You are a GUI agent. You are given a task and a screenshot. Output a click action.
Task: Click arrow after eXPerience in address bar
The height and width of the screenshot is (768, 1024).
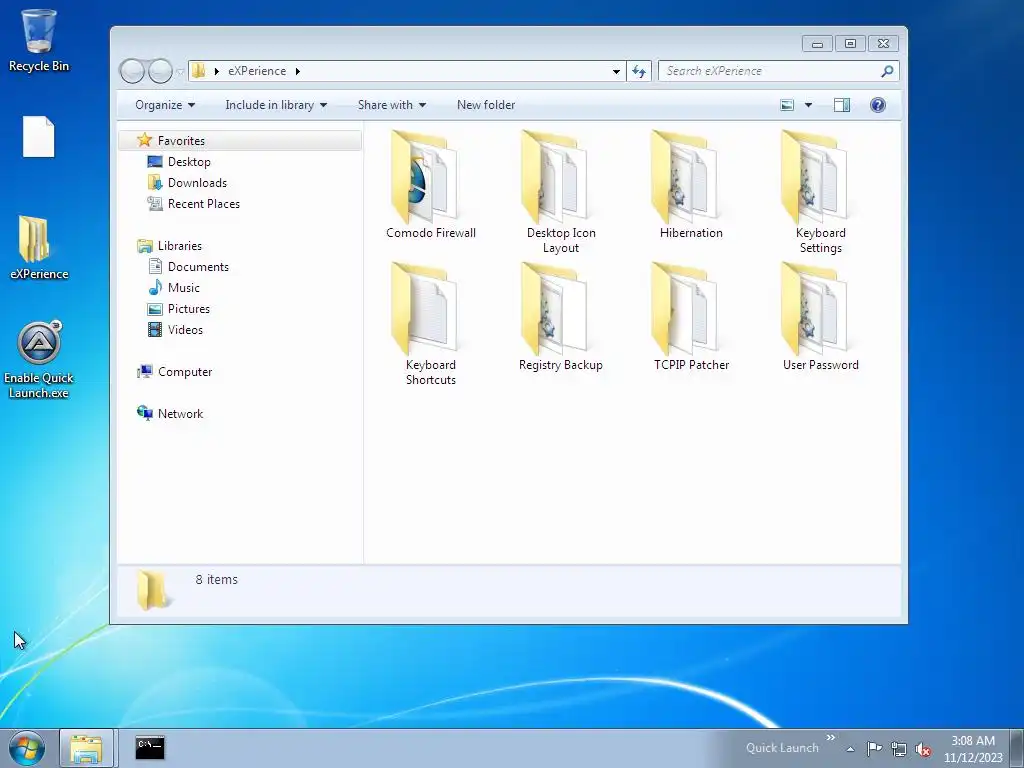[297, 71]
